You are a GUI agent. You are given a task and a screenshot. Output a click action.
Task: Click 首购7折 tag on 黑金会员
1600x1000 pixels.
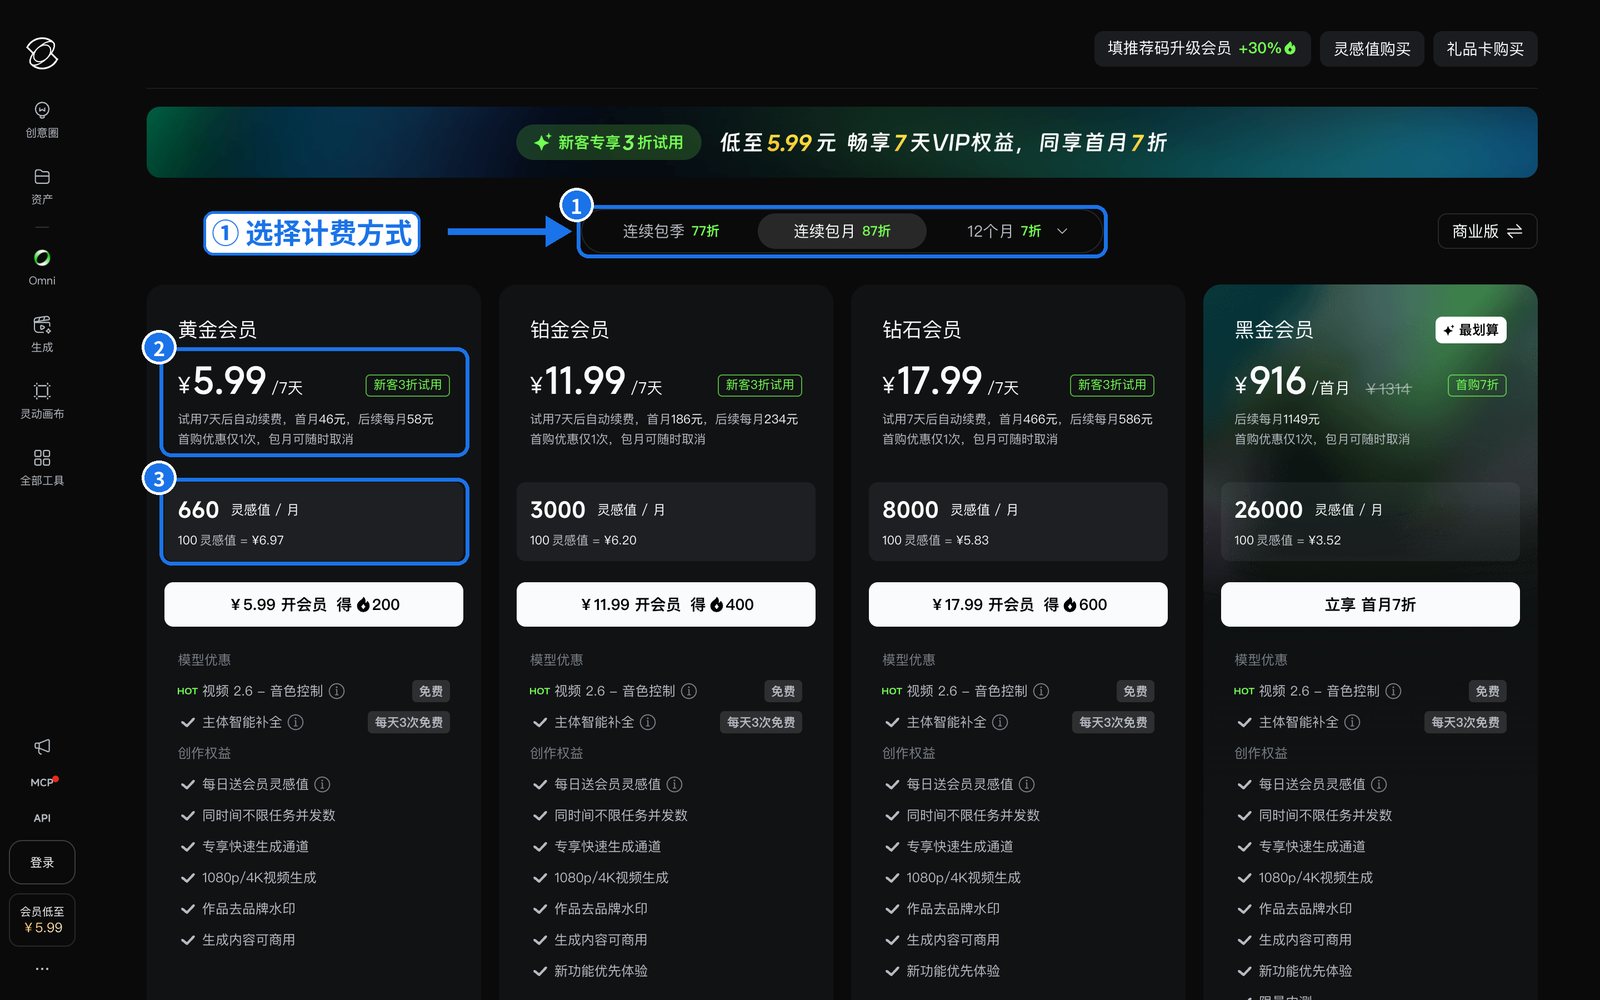point(1477,385)
